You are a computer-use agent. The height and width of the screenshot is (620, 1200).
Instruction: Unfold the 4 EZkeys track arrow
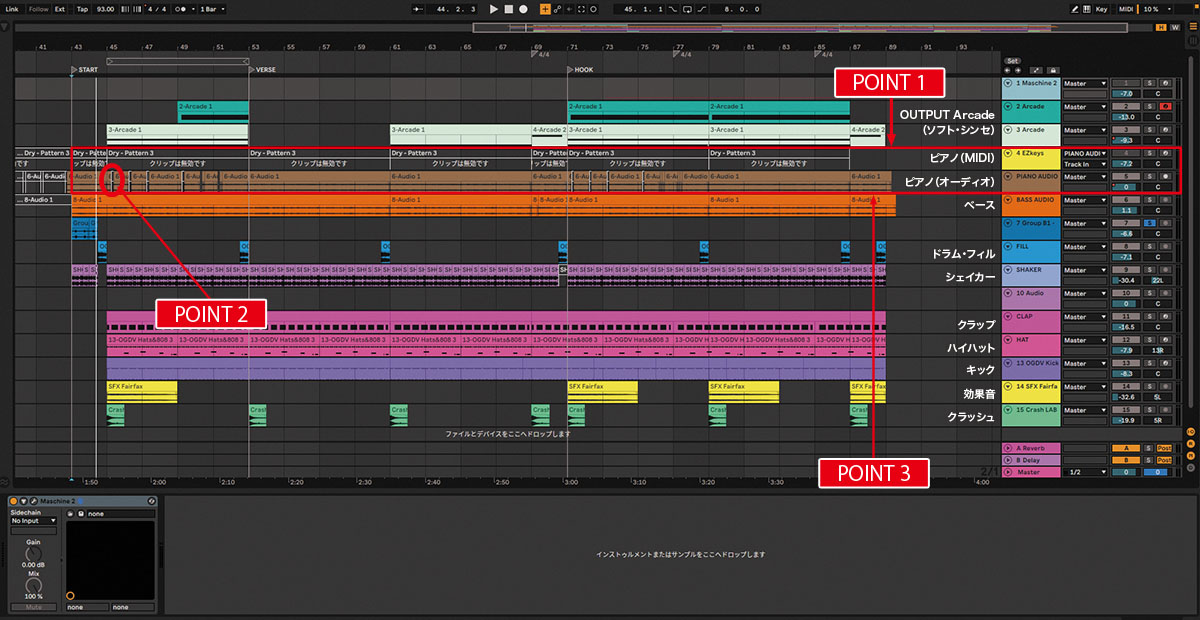(x=1008, y=153)
